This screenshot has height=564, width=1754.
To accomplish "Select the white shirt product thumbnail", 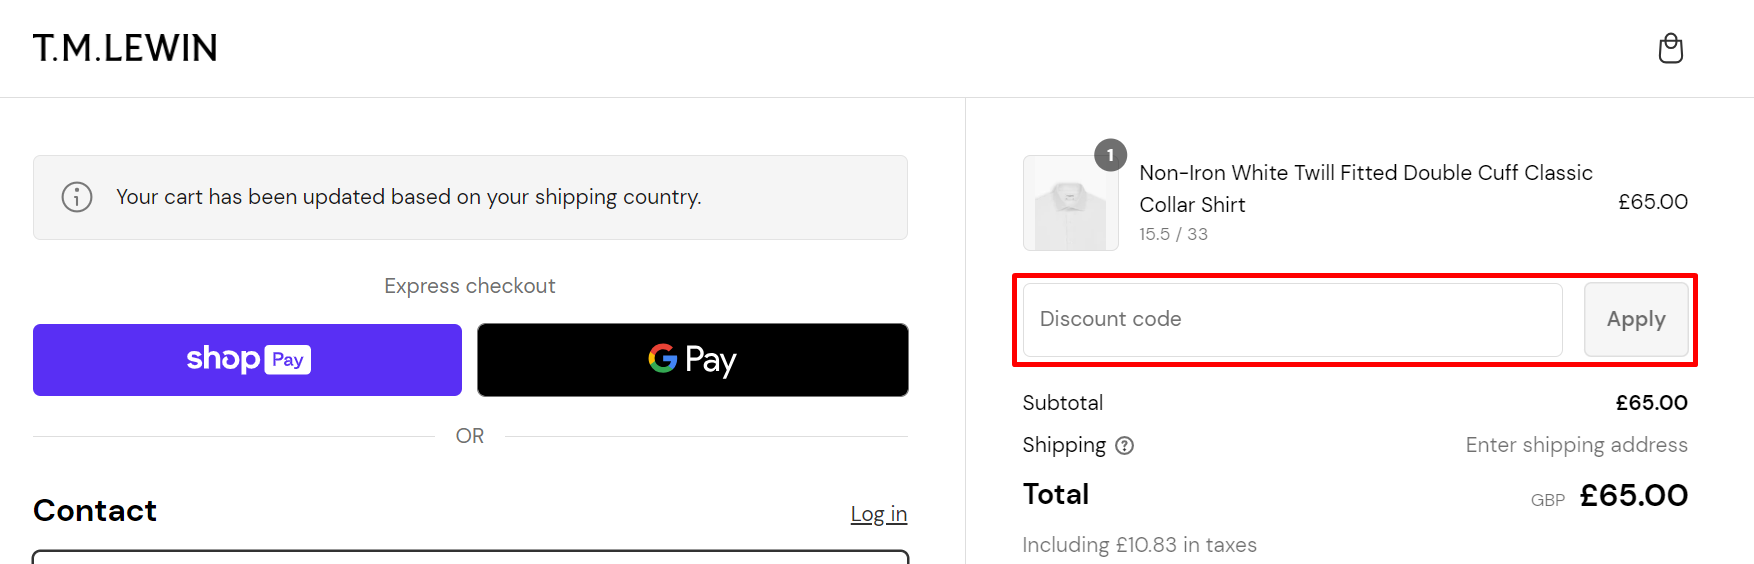I will (1070, 204).
